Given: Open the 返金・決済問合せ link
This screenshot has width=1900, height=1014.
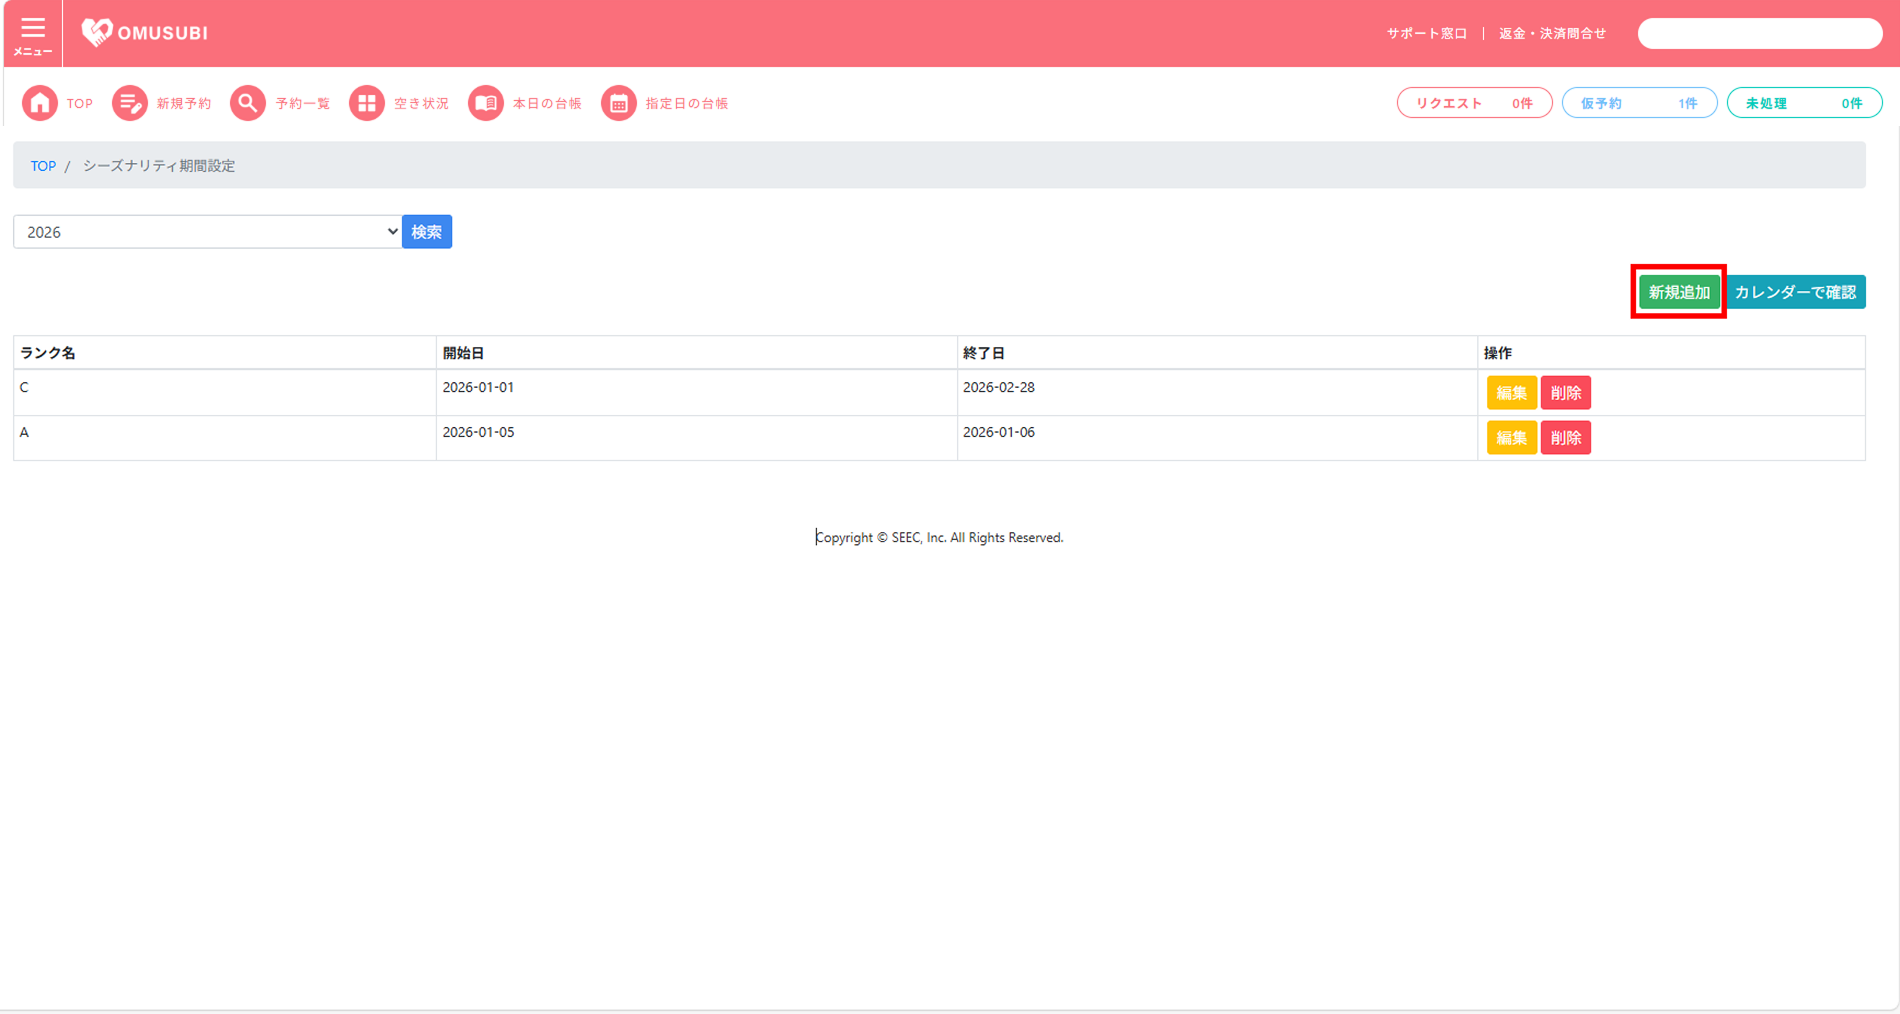Looking at the screenshot, I should [1552, 34].
